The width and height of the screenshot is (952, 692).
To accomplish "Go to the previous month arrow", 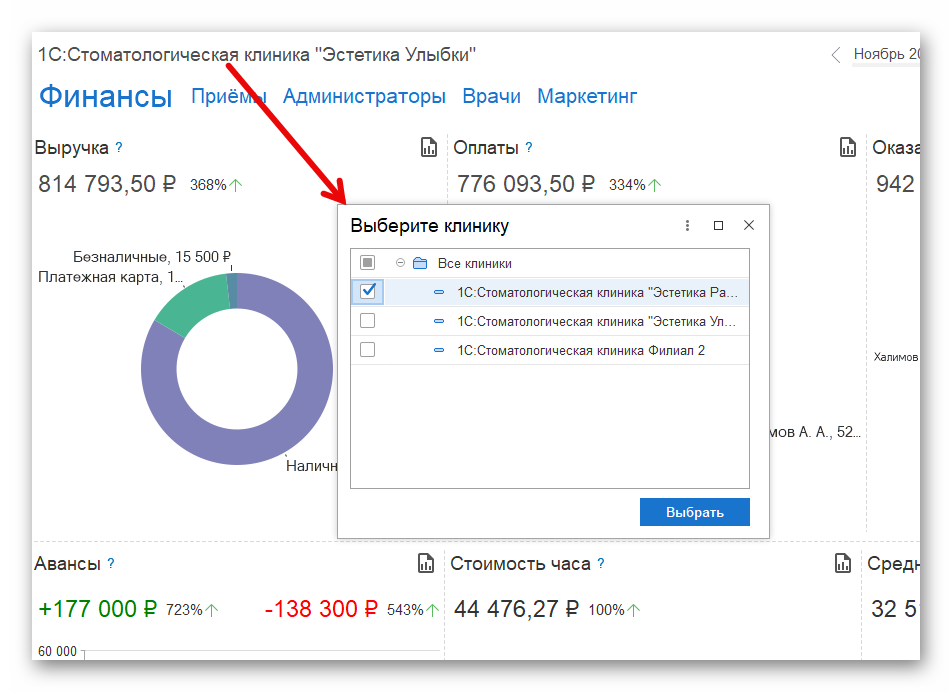I will pyautogui.click(x=836, y=55).
